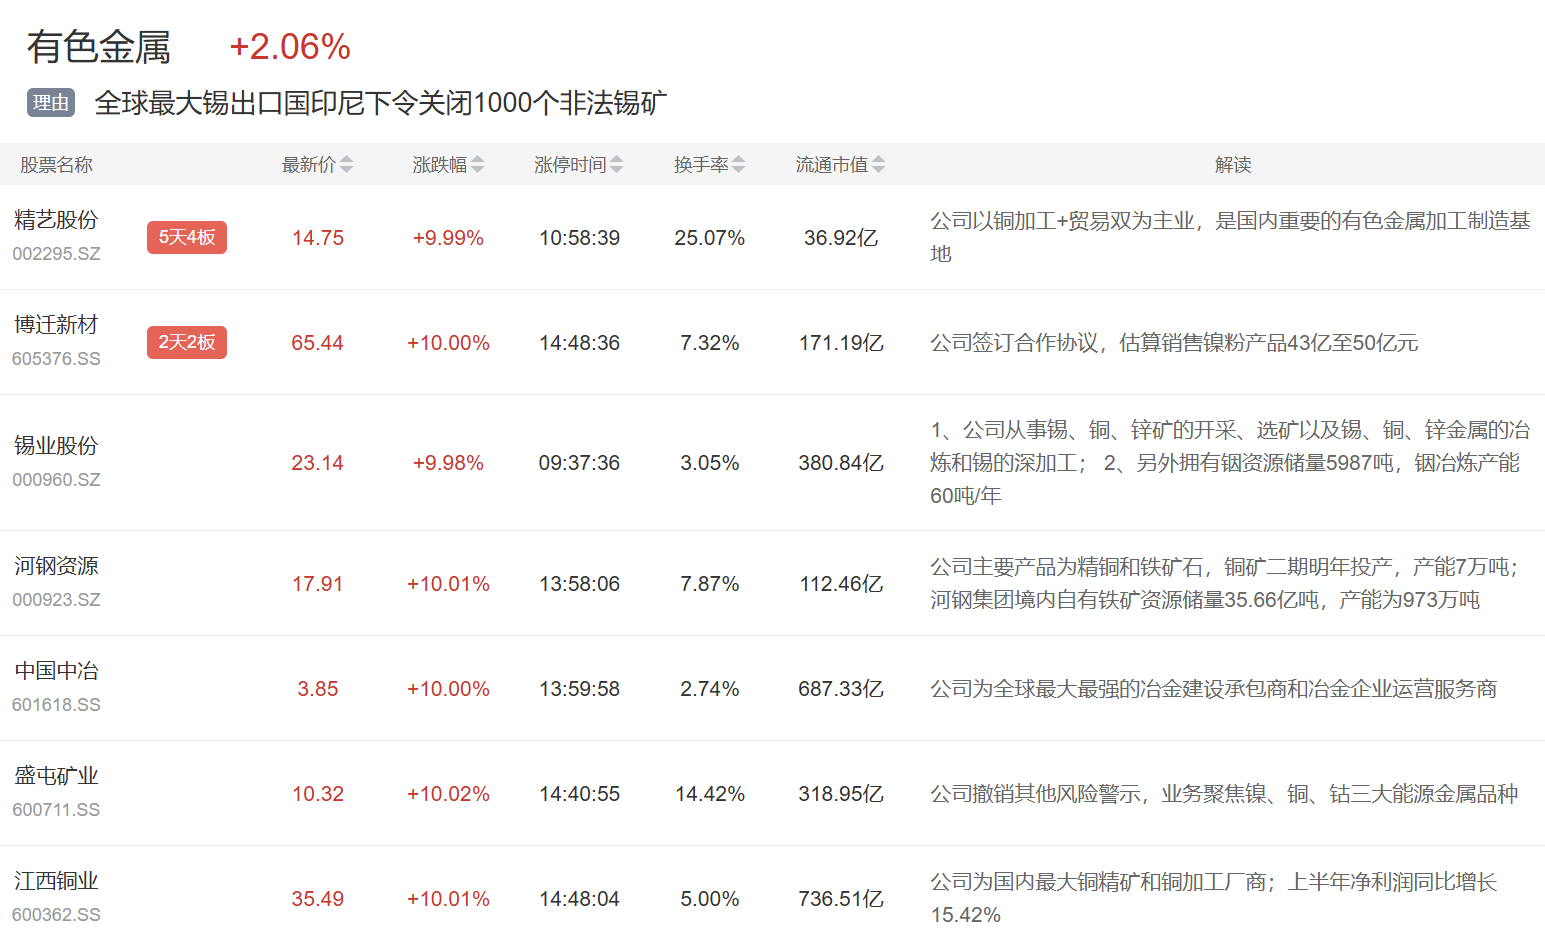1545x933 pixels.
Task: Open 博迁新材 stock page
Action: pyautogui.click(x=57, y=325)
